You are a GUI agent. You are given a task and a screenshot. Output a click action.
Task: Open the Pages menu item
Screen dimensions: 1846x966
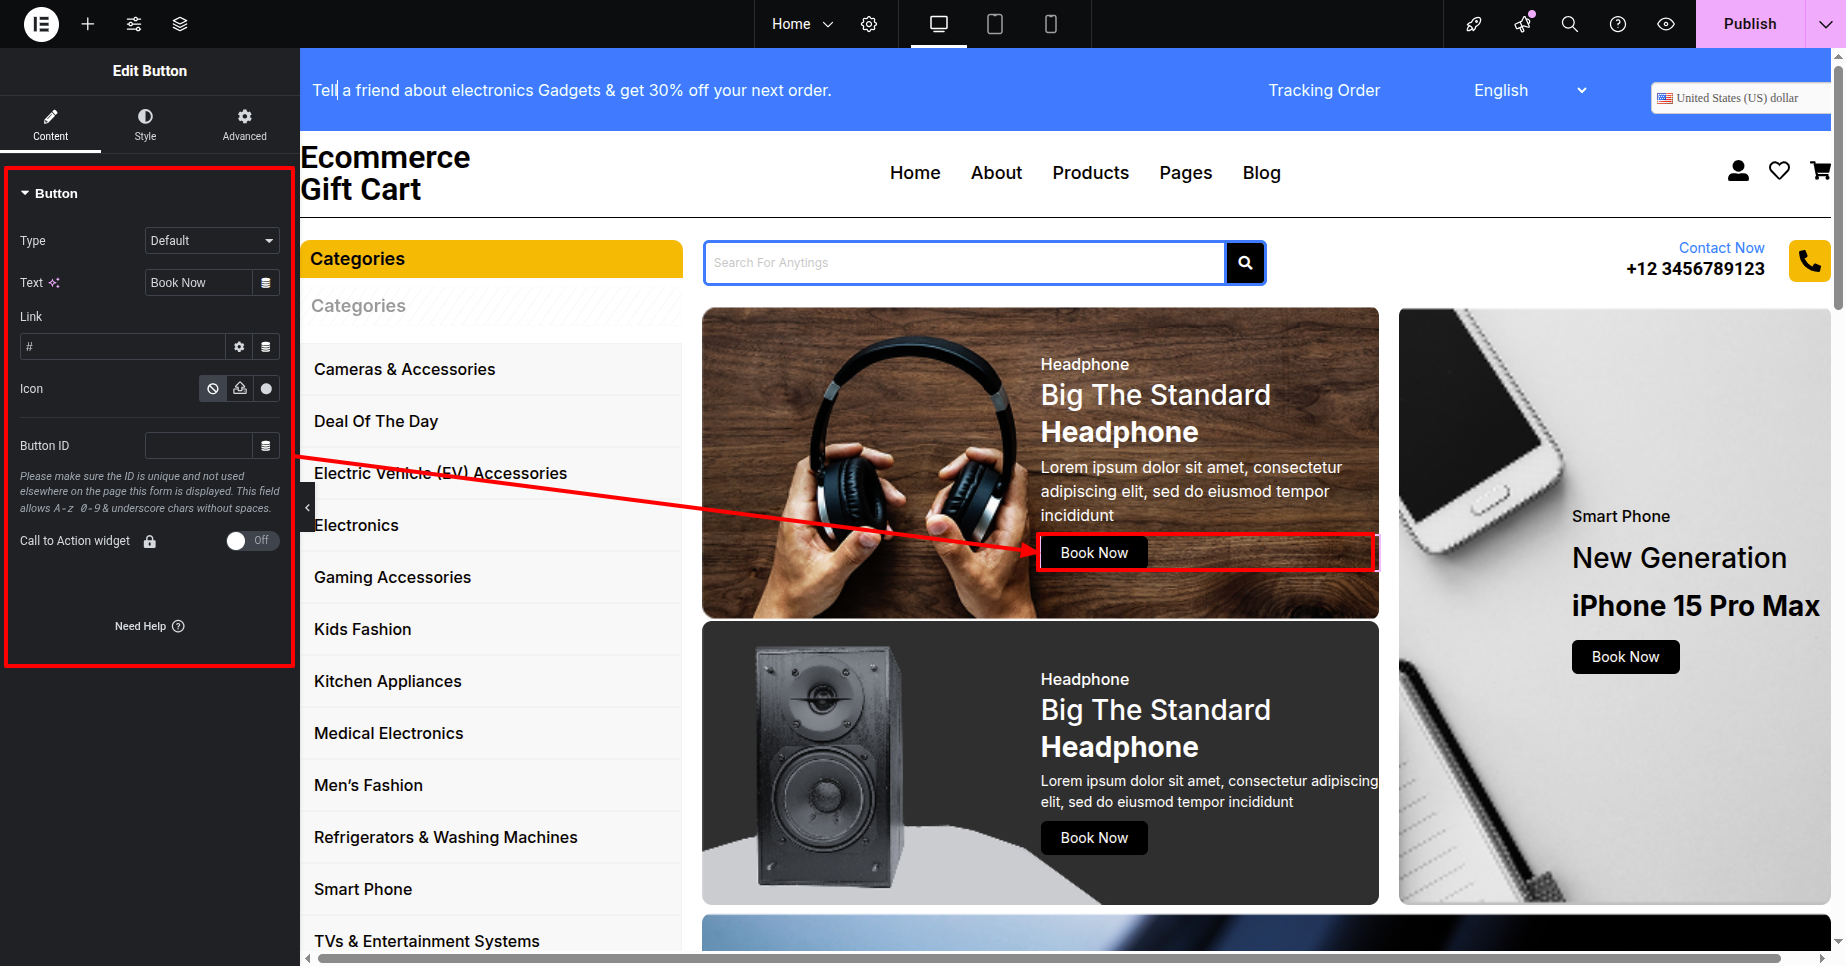[1186, 173]
